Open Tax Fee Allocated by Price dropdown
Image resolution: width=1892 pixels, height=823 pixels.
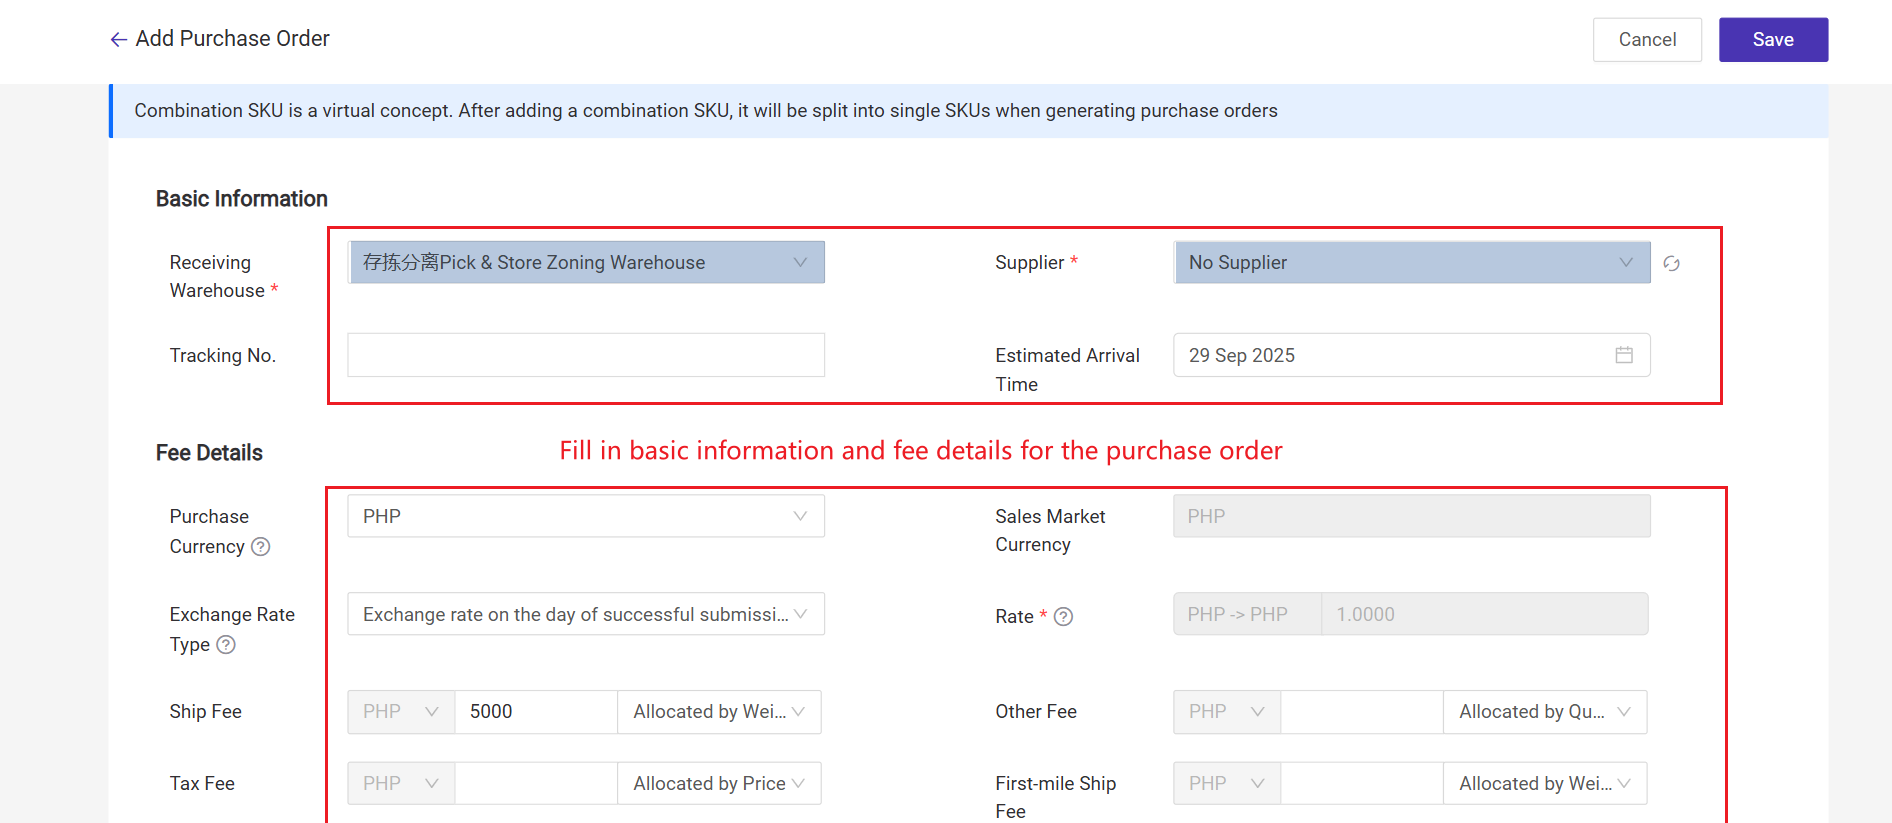[719, 784]
